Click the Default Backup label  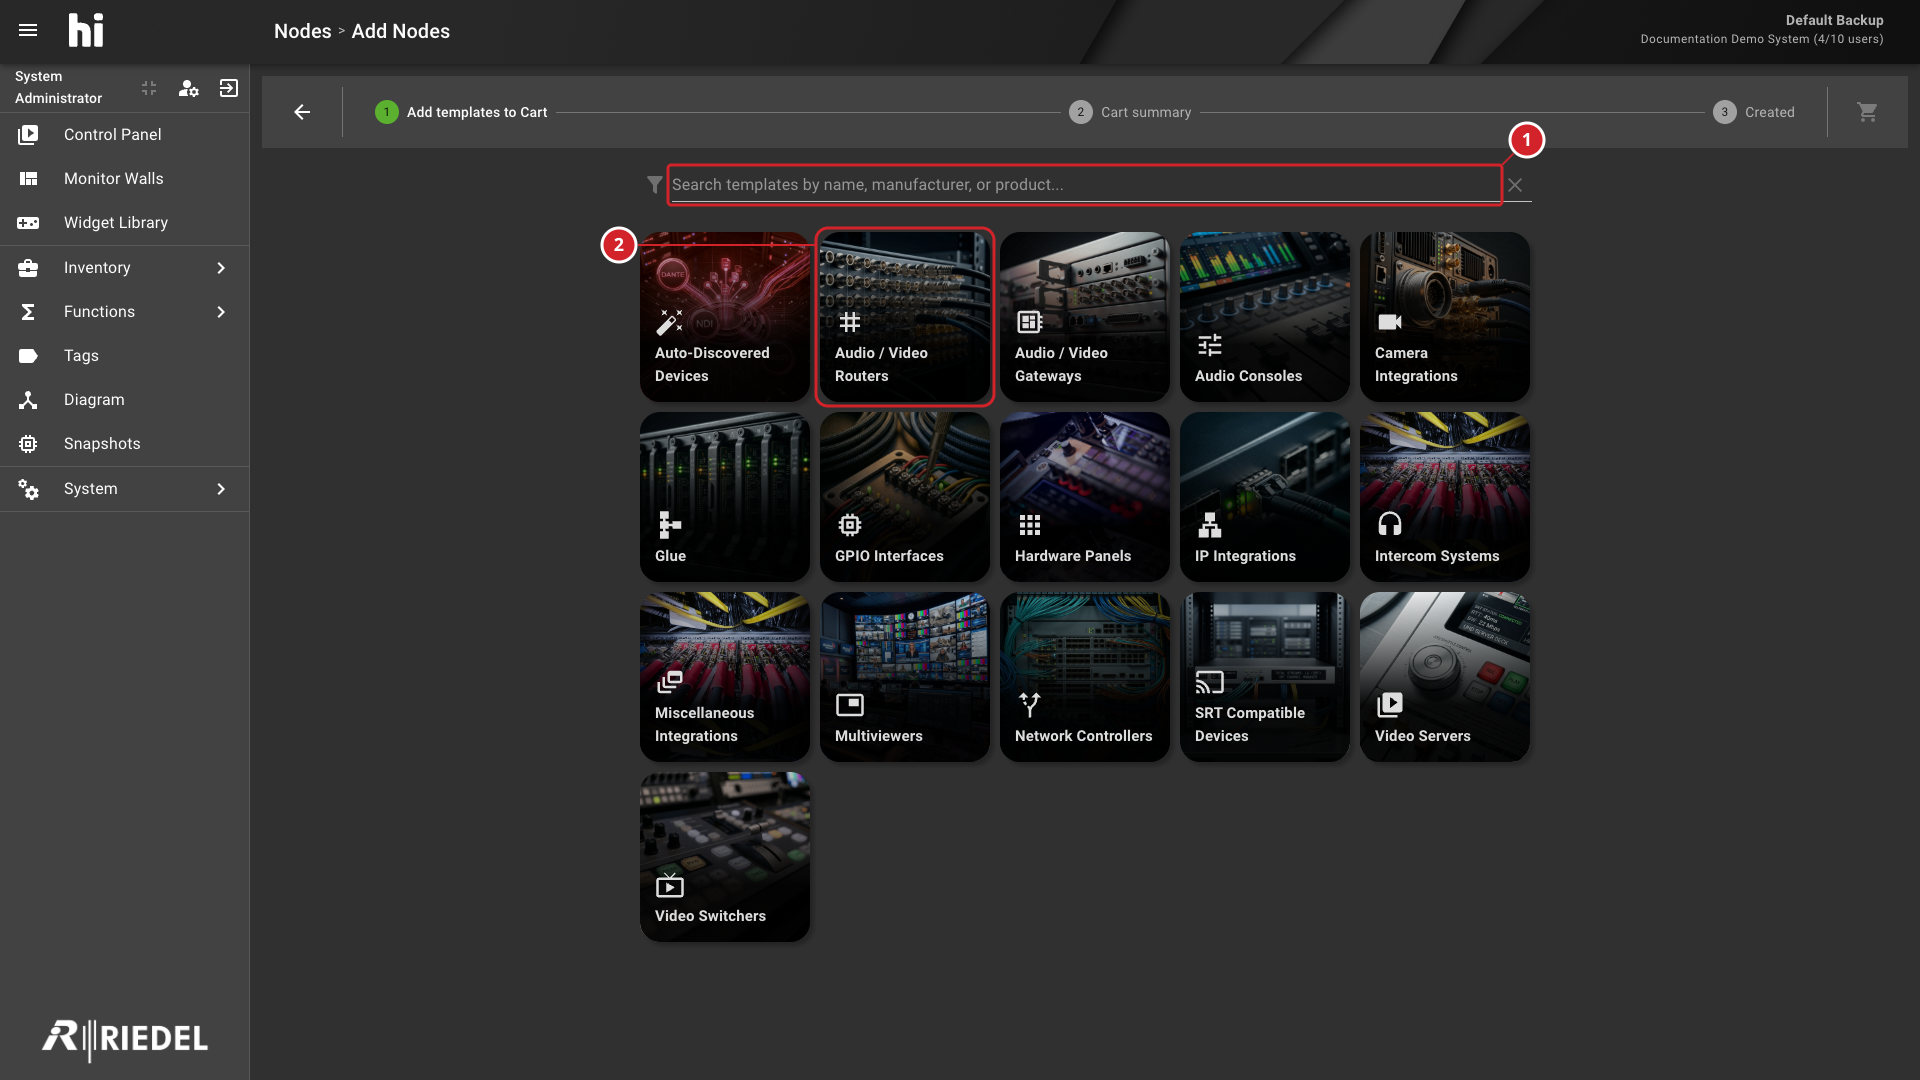tap(1834, 20)
